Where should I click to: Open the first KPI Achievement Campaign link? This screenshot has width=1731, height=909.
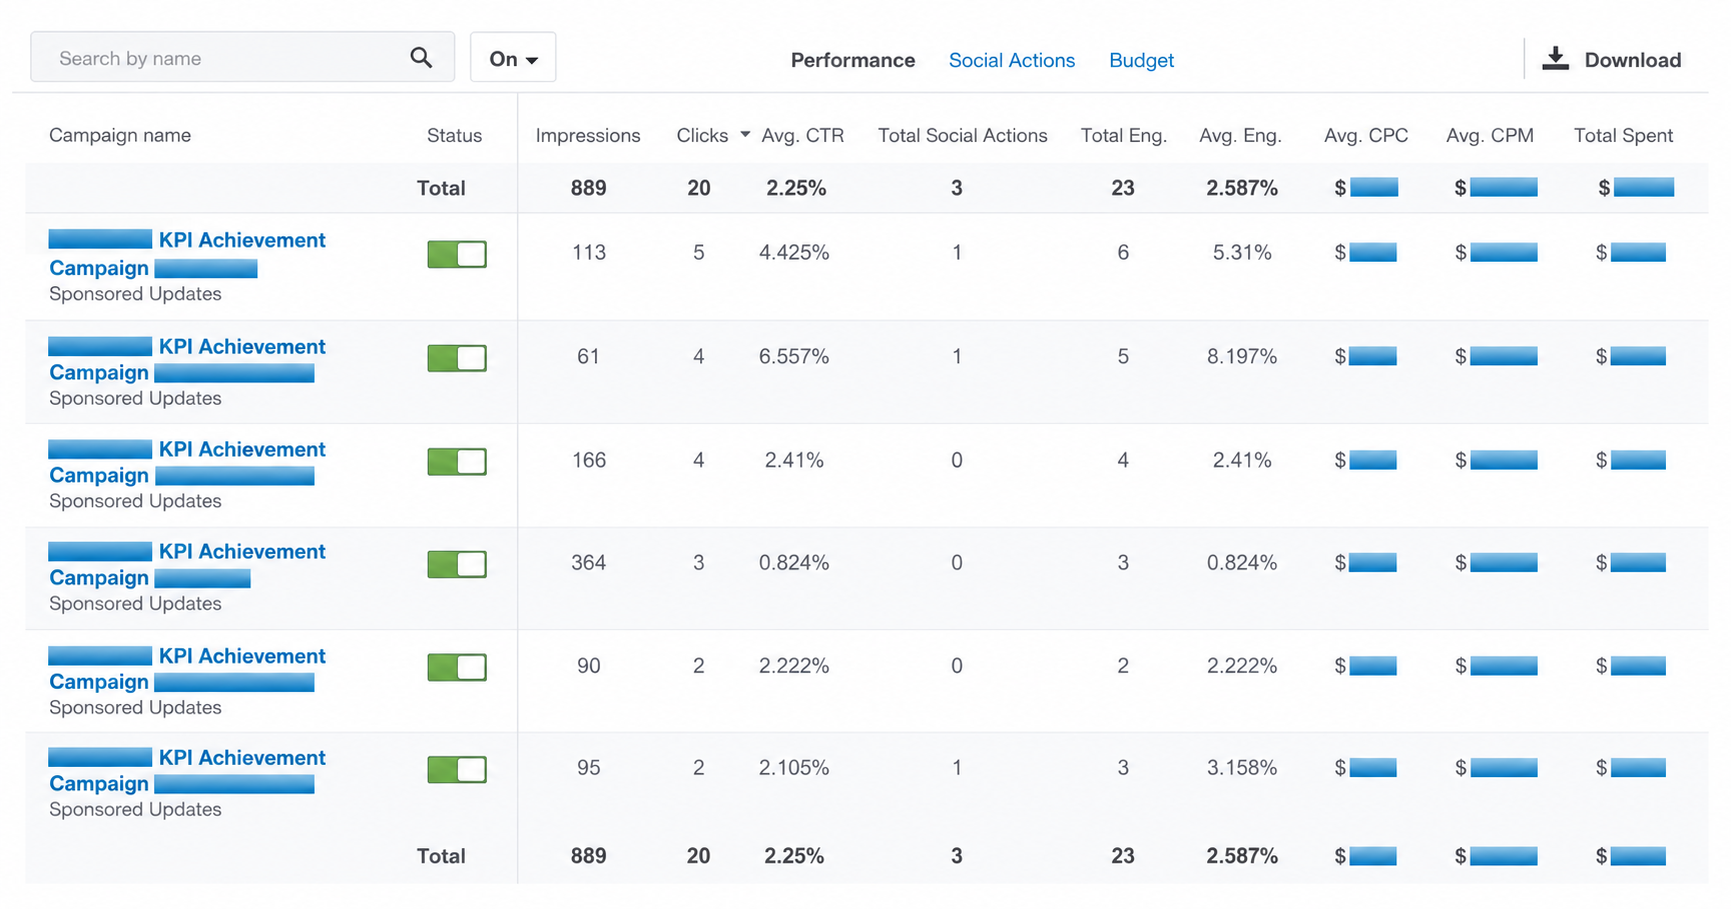click(187, 254)
